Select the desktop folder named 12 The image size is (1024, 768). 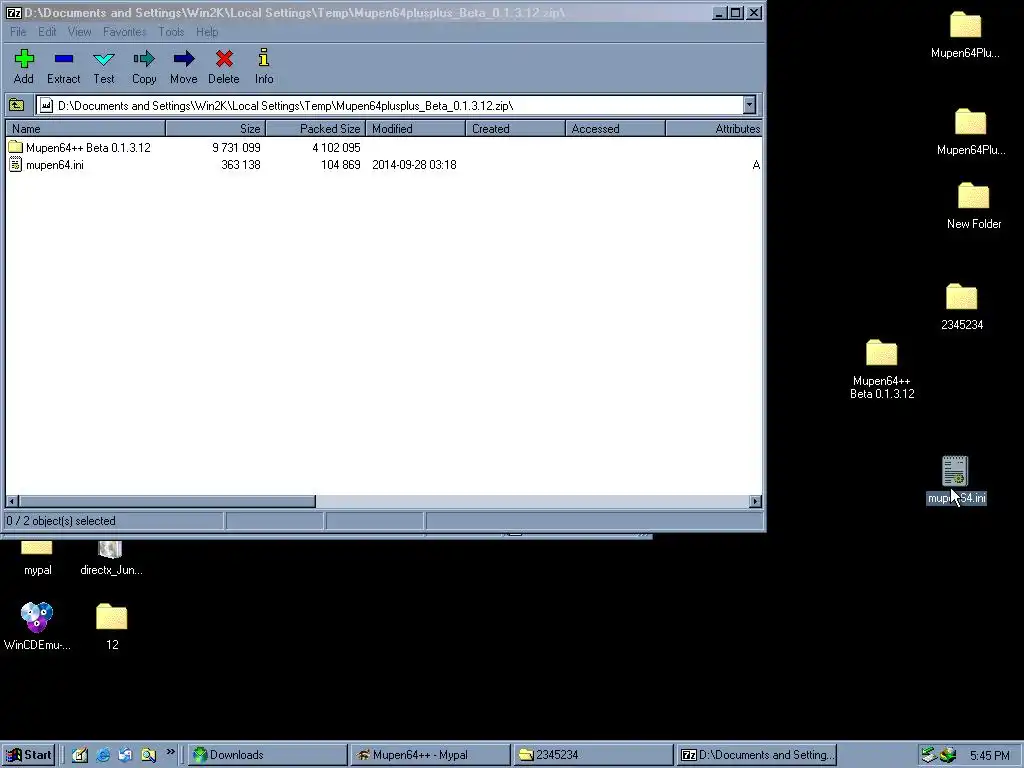[x=112, y=627]
